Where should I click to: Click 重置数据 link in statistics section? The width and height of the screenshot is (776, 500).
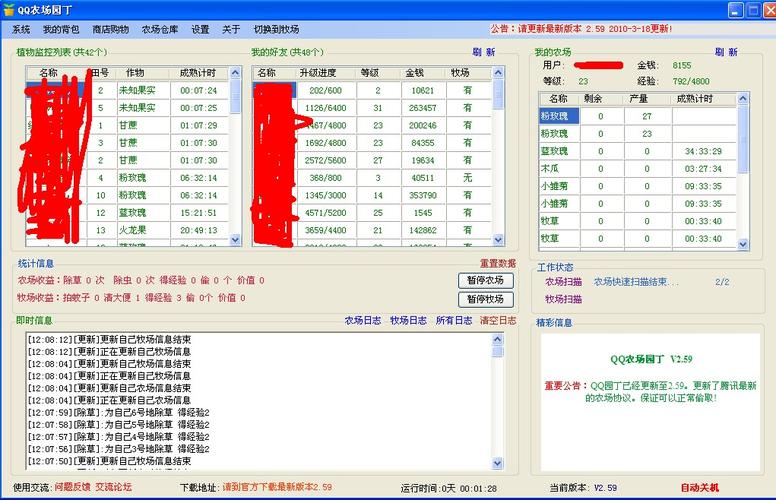pyautogui.click(x=498, y=263)
